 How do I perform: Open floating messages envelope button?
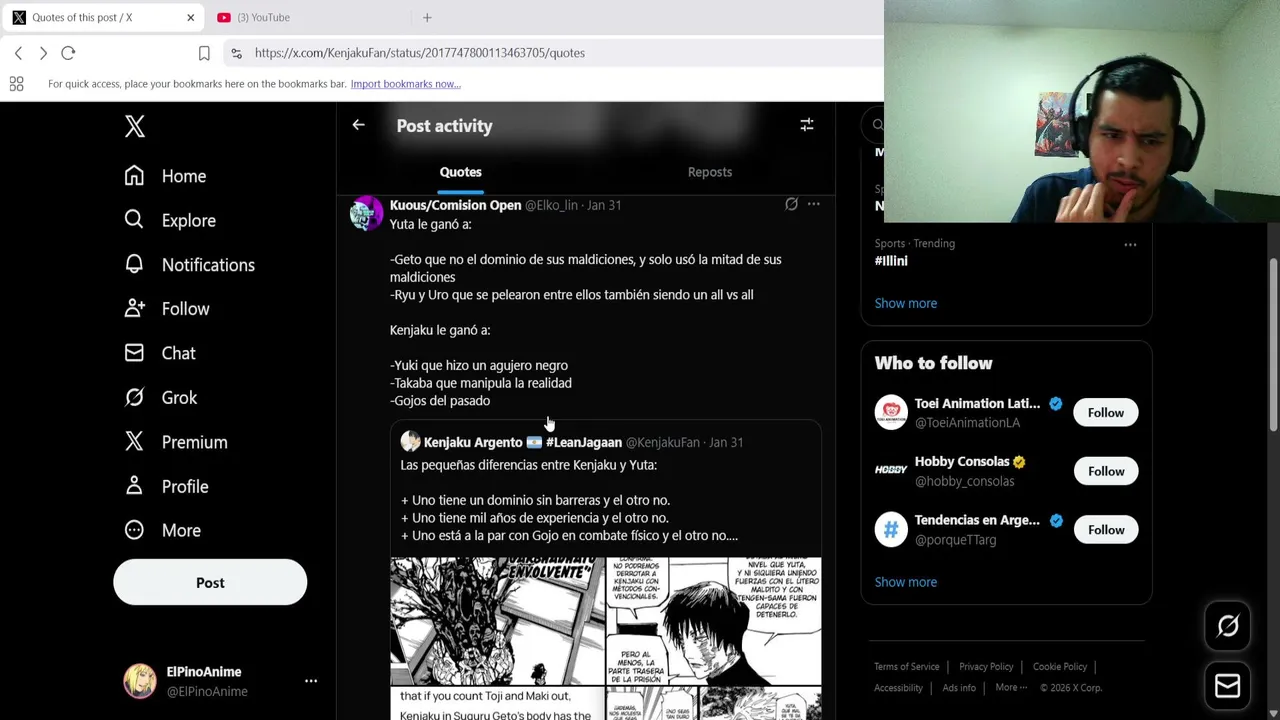point(1228,687)
